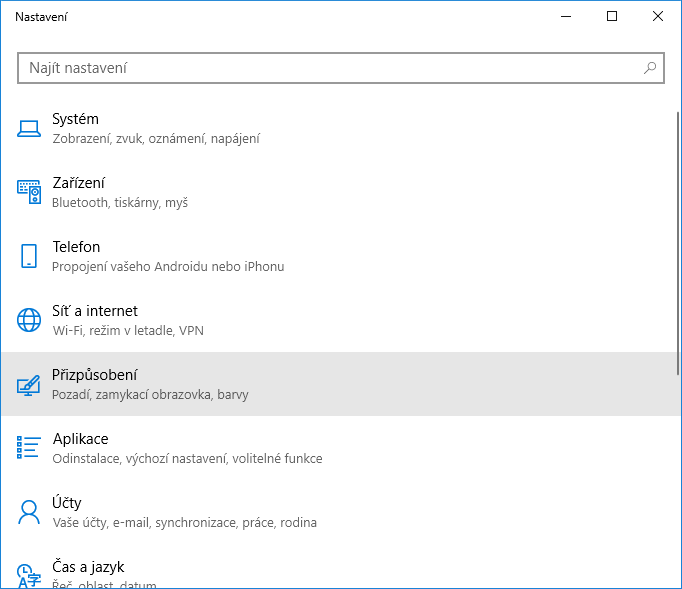Open Čas a jazyk heading
This screenshot has height=589, width=682.
[88, 567]
